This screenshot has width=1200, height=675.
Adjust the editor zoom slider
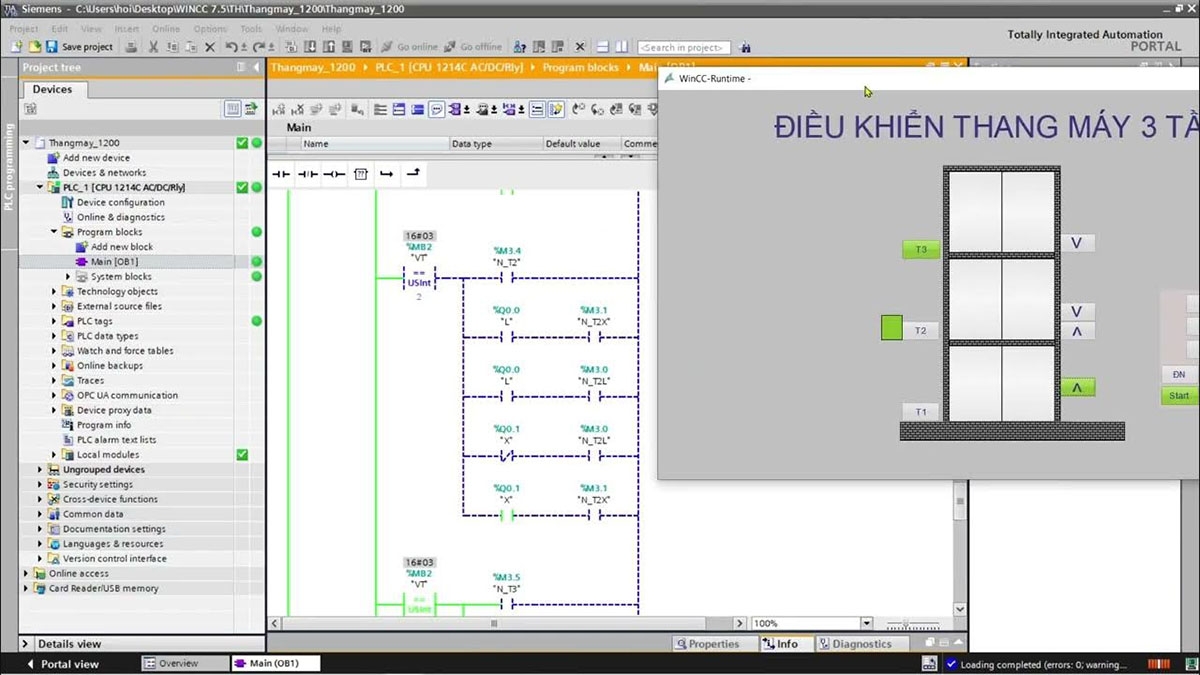(x=907, y=623)
